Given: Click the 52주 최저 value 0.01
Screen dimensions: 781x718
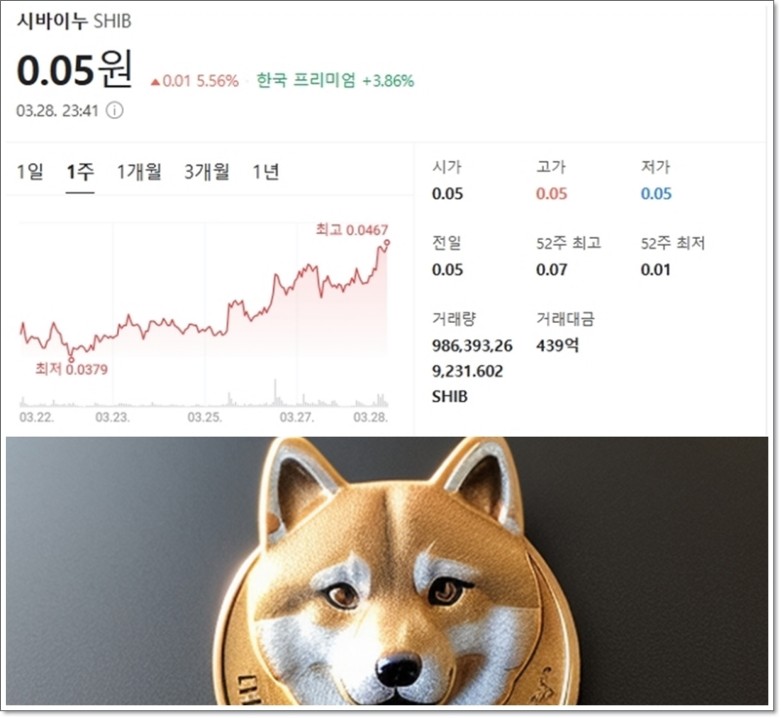Looking at the screenshot, I should click(655, 270).
